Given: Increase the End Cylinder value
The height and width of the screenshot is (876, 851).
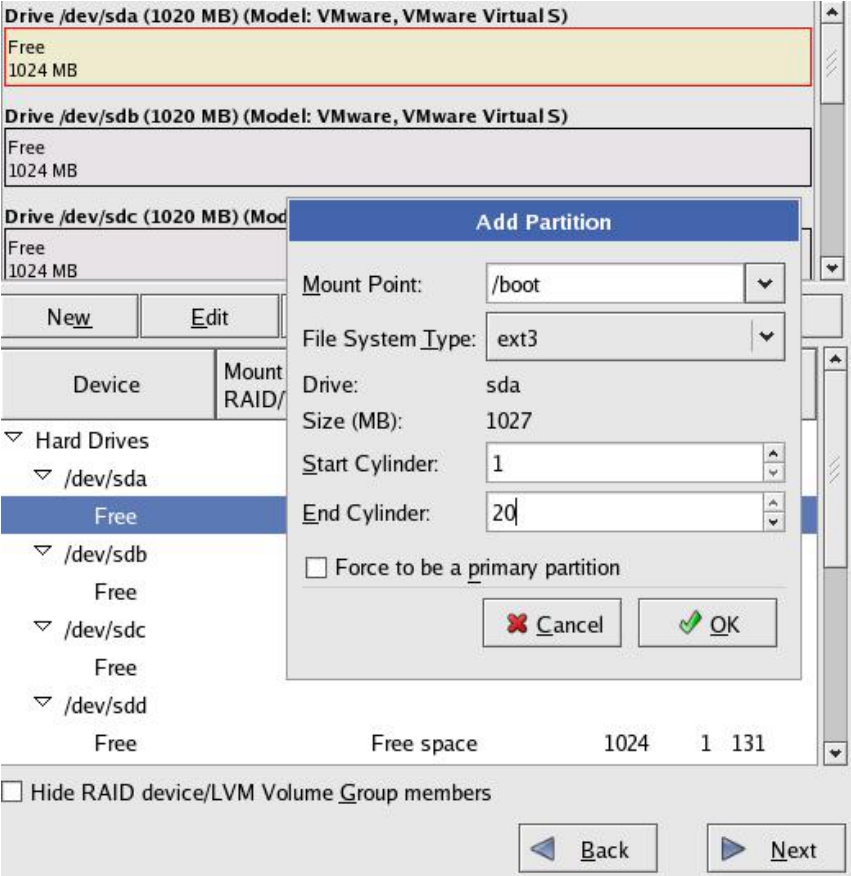Looking at the screenshot, I should [773, 503].
